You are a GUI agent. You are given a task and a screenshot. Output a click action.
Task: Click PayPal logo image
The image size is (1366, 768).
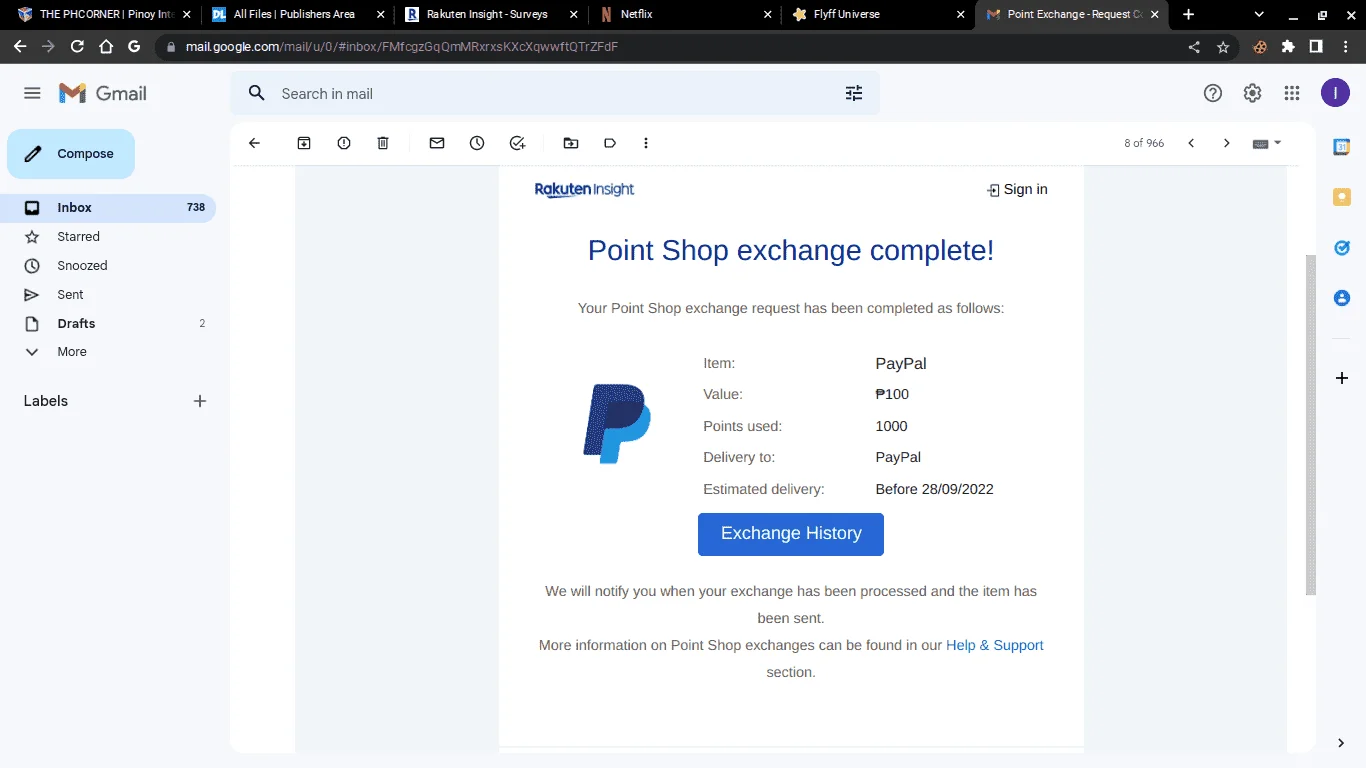point(617,424)
